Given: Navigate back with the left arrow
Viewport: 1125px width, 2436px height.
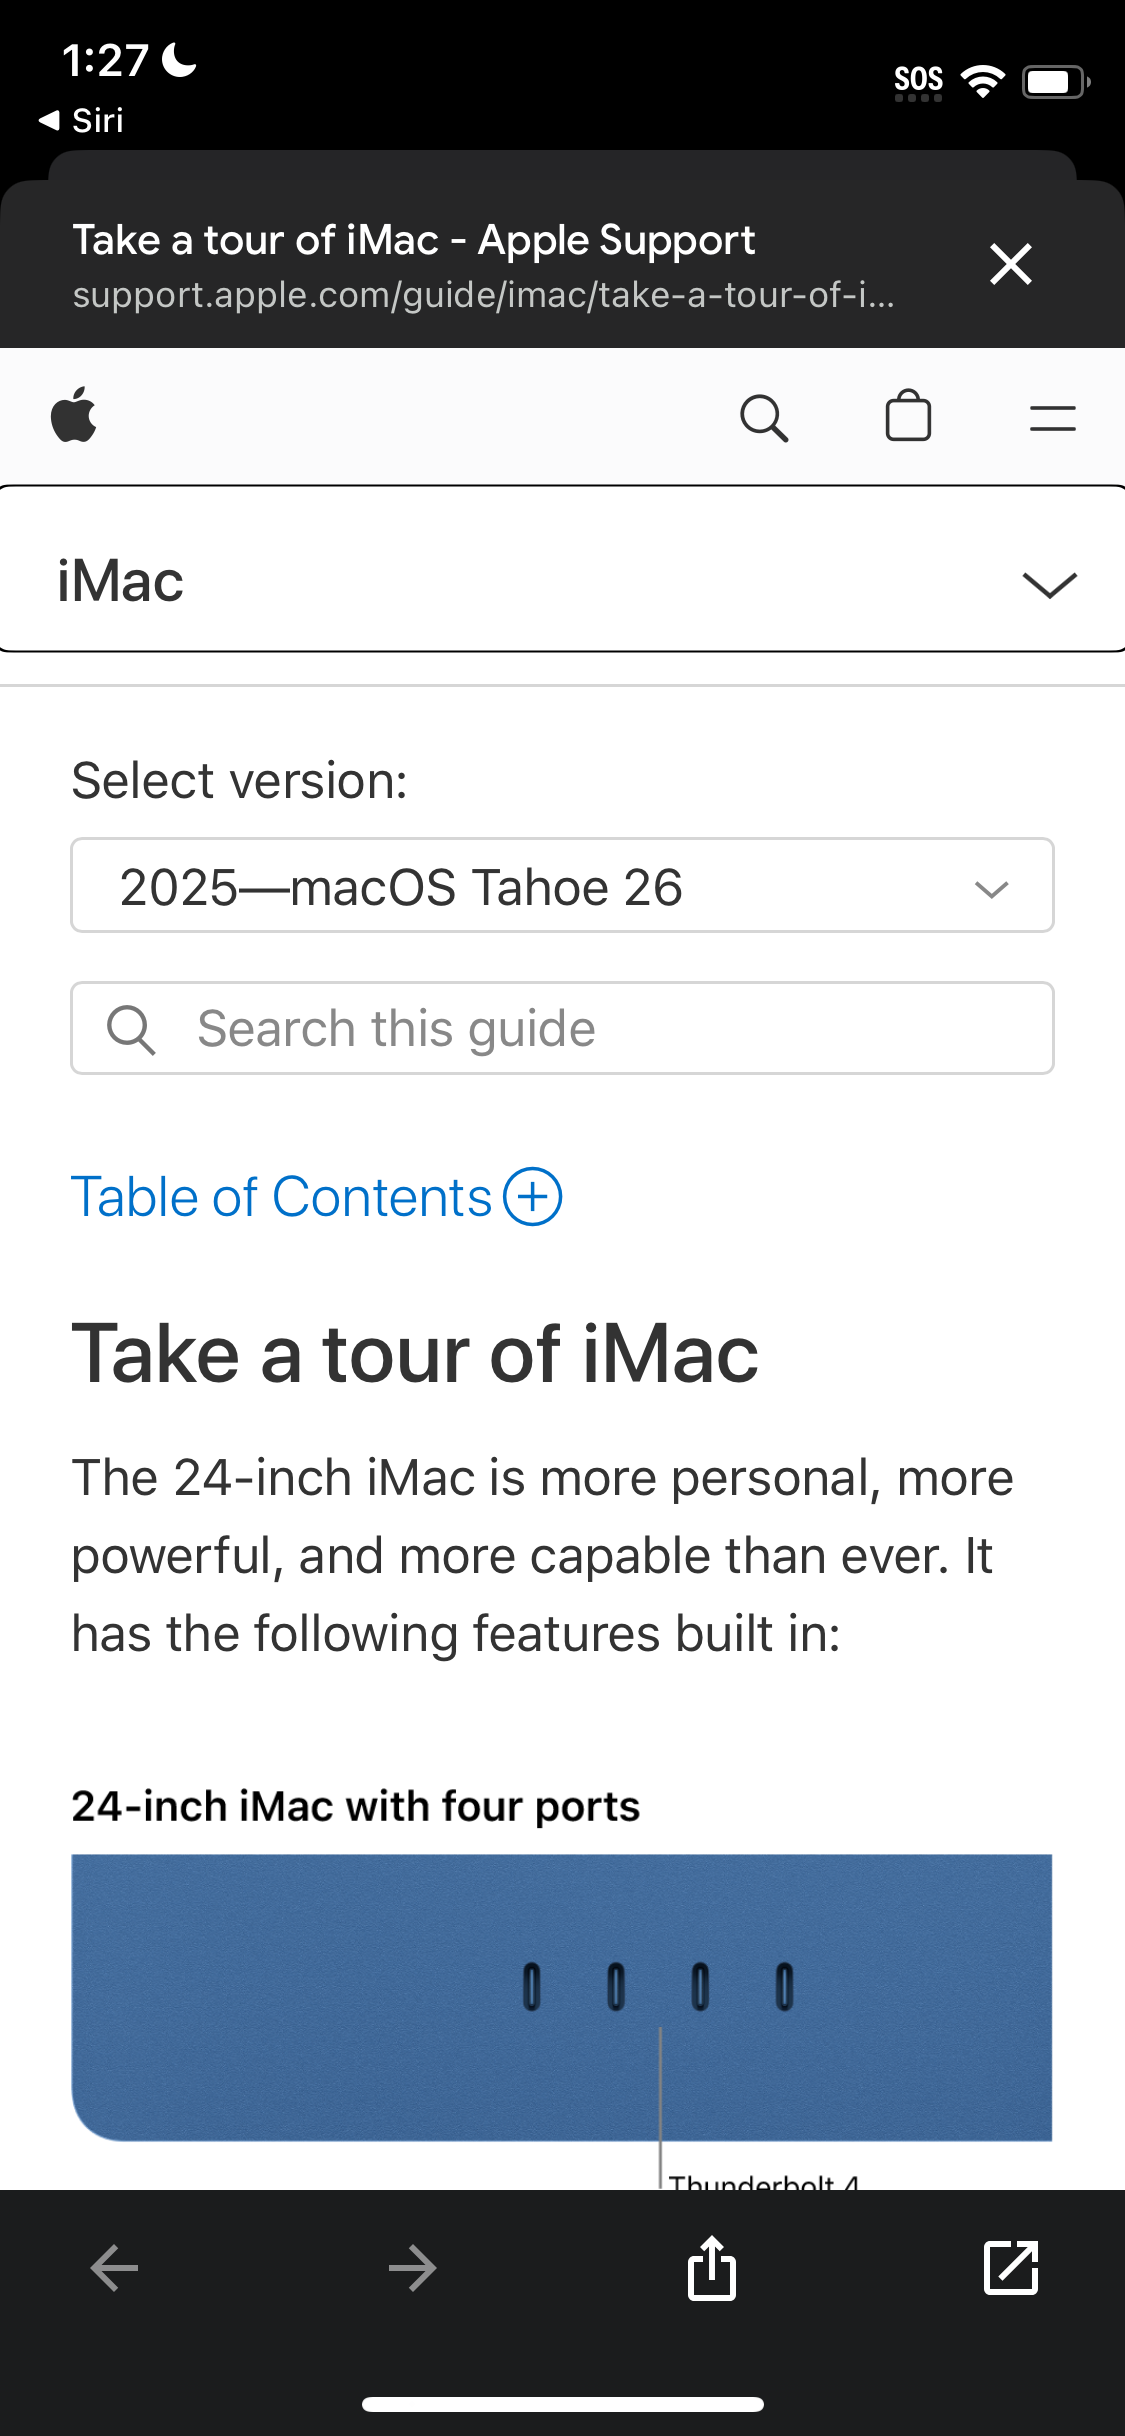Looking at the screenshot, I should pyautogui.click(x=113, y=2267).
